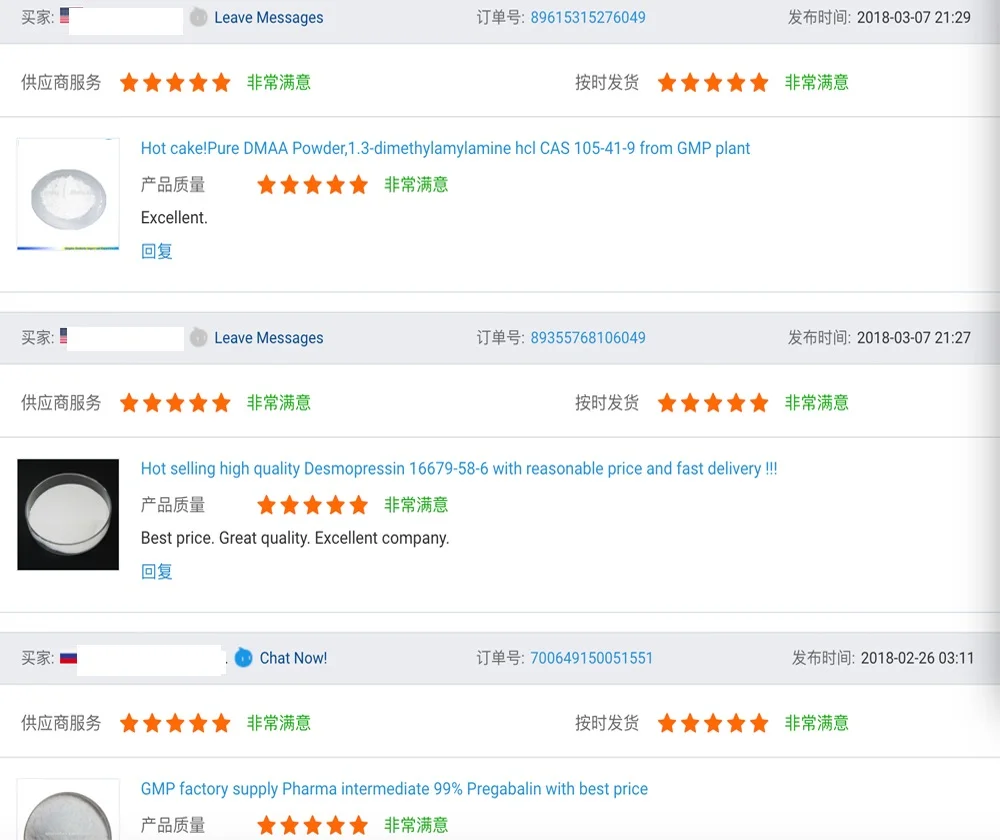Click Leave Messages text in second review

click(268, 337)
